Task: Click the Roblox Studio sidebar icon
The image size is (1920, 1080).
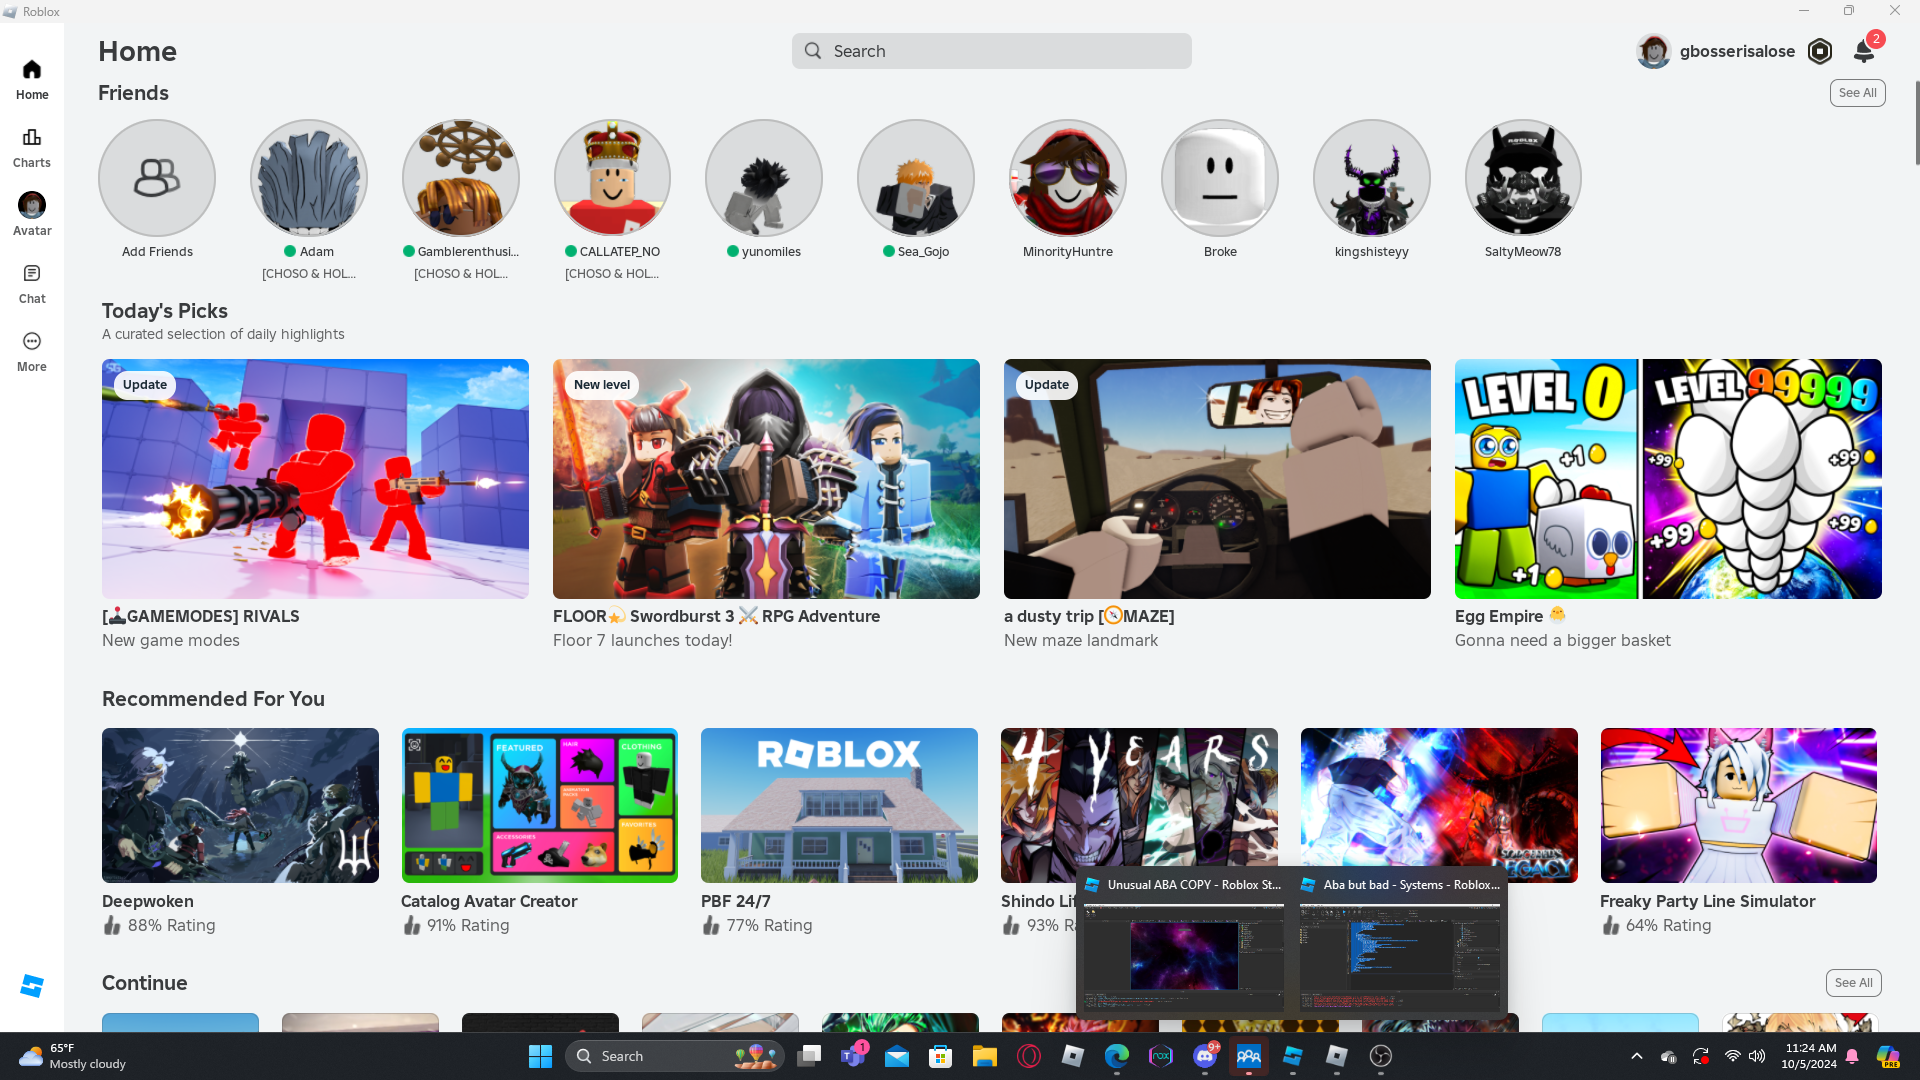Action: click(x=32, y=986)
